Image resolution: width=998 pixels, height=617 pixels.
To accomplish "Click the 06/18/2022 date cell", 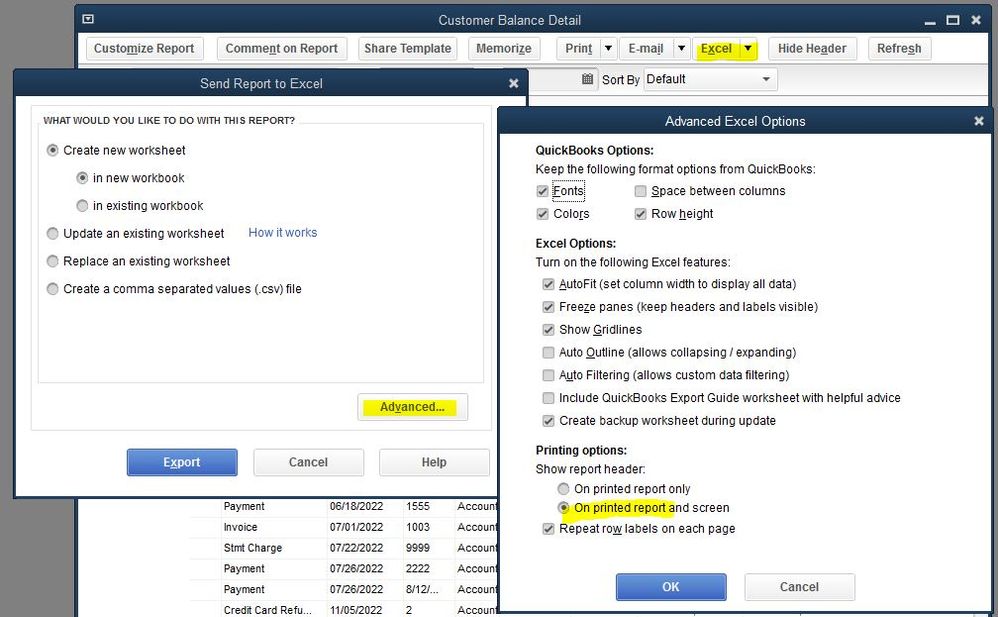I will [356, 506].
